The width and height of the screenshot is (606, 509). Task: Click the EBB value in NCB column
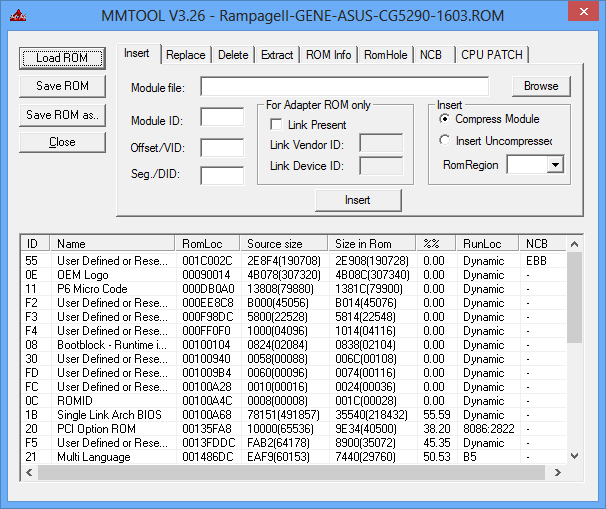(536, 261)
